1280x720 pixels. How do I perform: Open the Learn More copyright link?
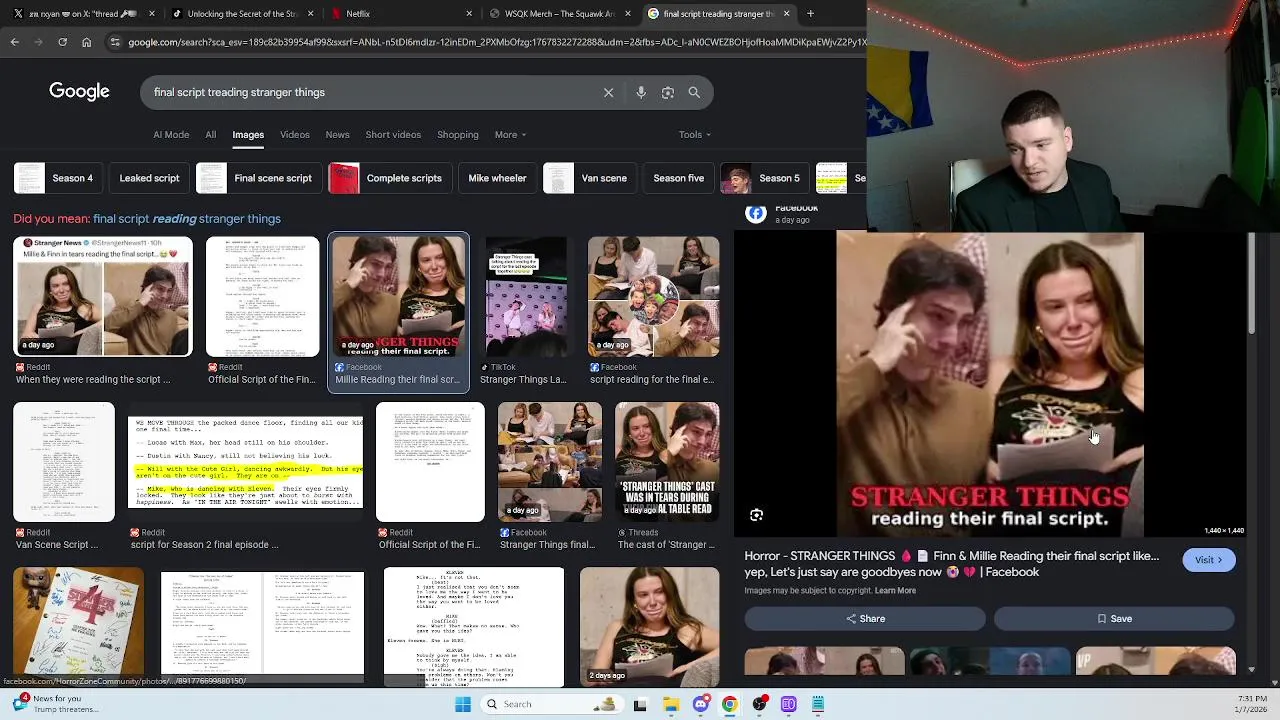coord(895,591)
